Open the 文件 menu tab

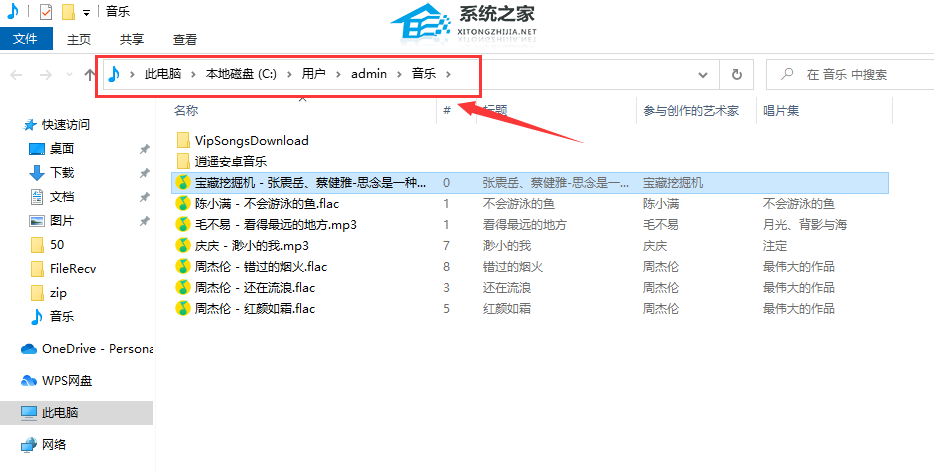pos(26,39)
